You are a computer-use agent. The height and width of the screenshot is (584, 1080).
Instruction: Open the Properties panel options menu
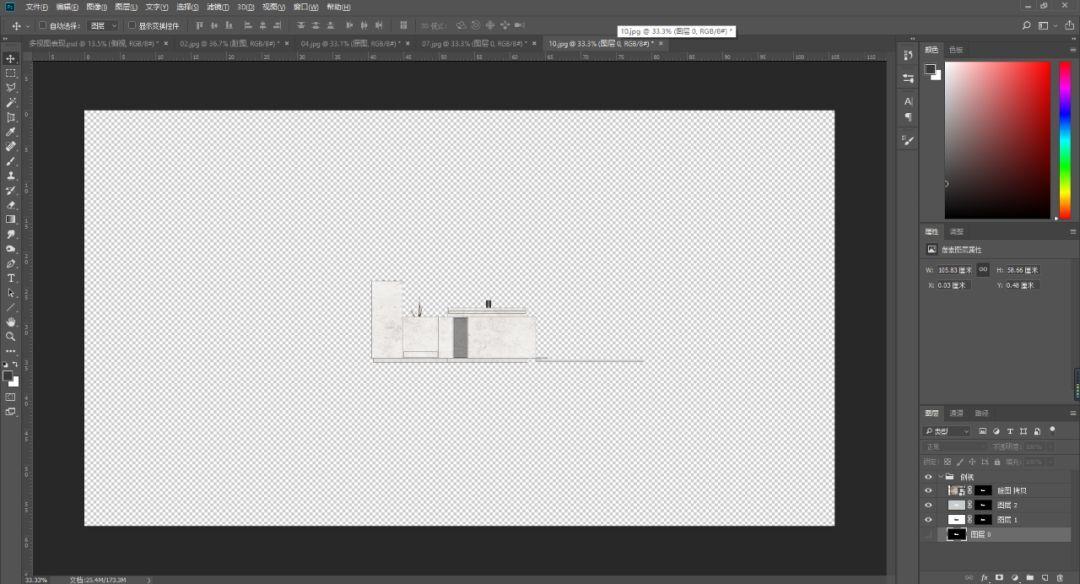[x=1072, y=232]
